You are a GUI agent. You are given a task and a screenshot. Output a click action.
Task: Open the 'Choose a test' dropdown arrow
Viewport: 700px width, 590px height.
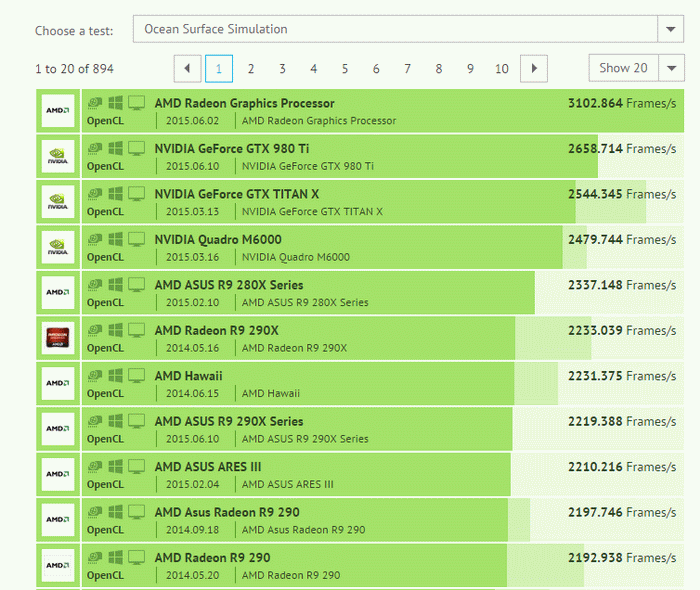(670, 29)
